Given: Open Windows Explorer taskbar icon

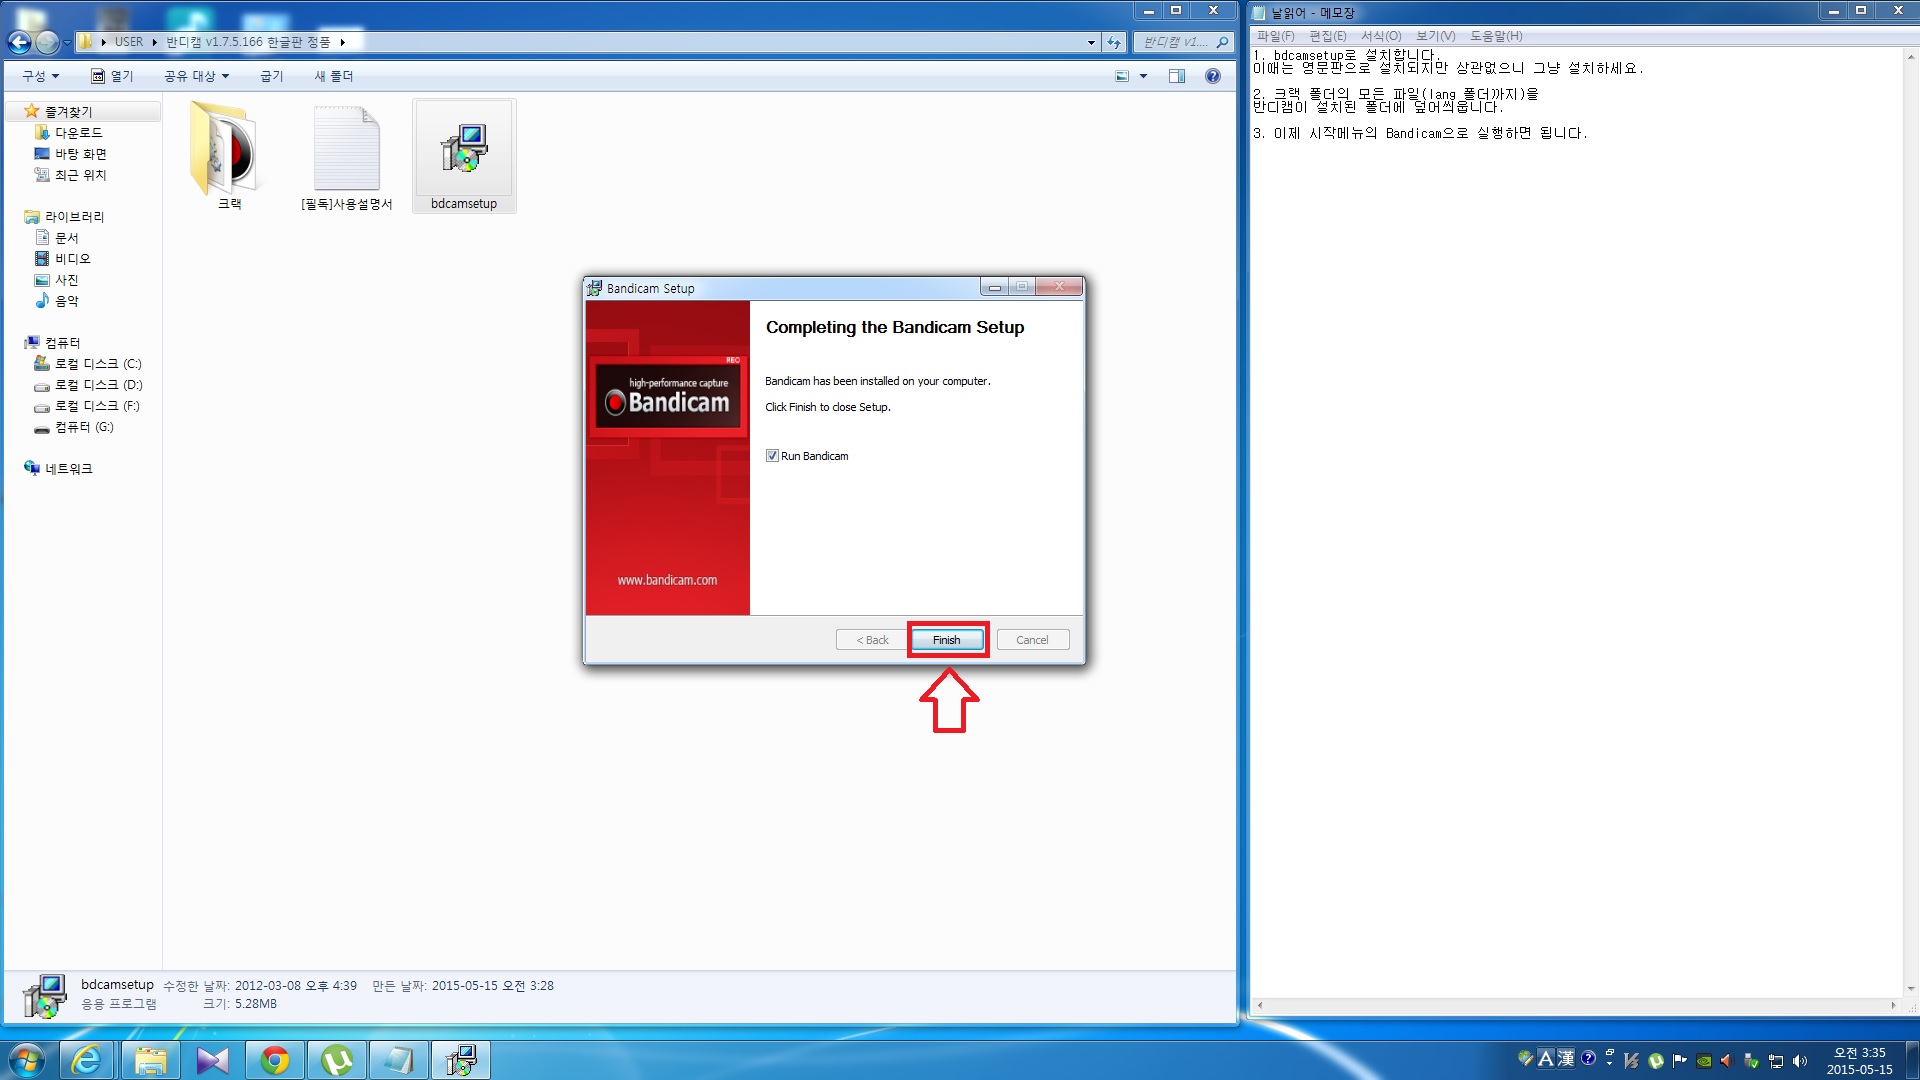Looking at the screenshot, I should (x=150, y=1060).
